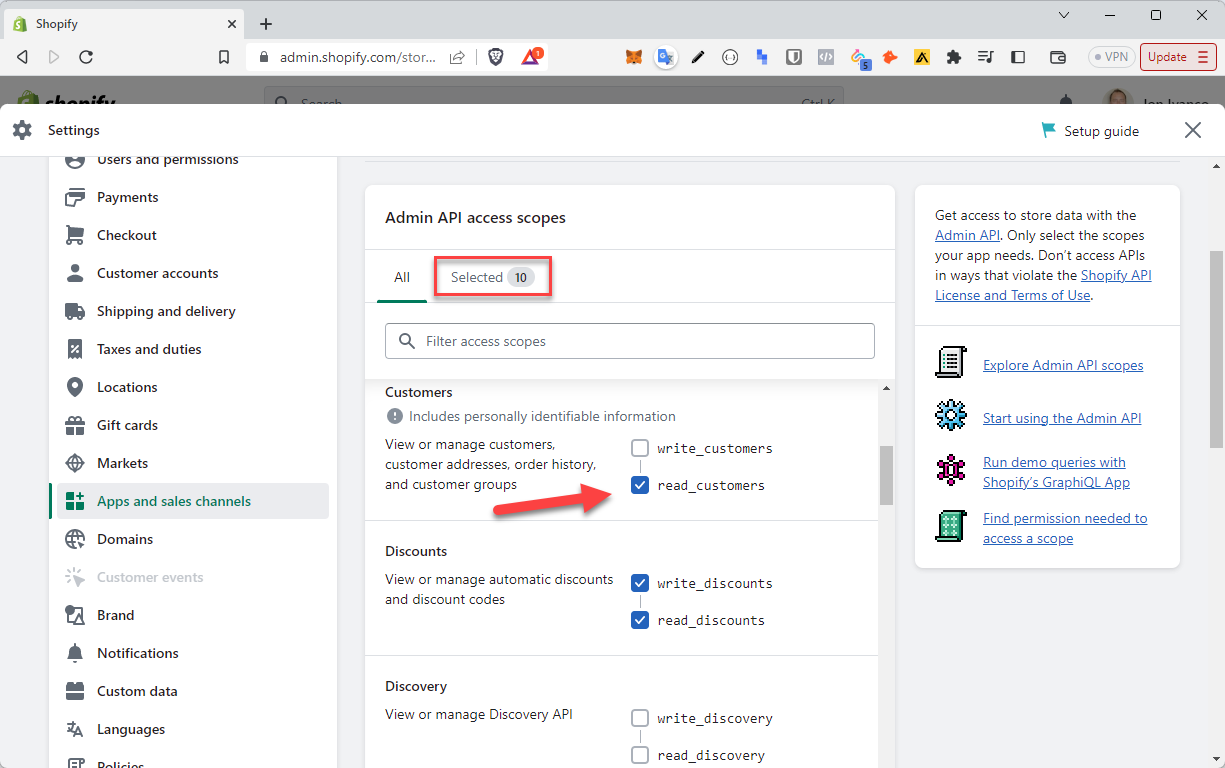Click the Admin API link
Image resolution: width=1225 pixels, height=768 pixels.
[x=967, y=235]
